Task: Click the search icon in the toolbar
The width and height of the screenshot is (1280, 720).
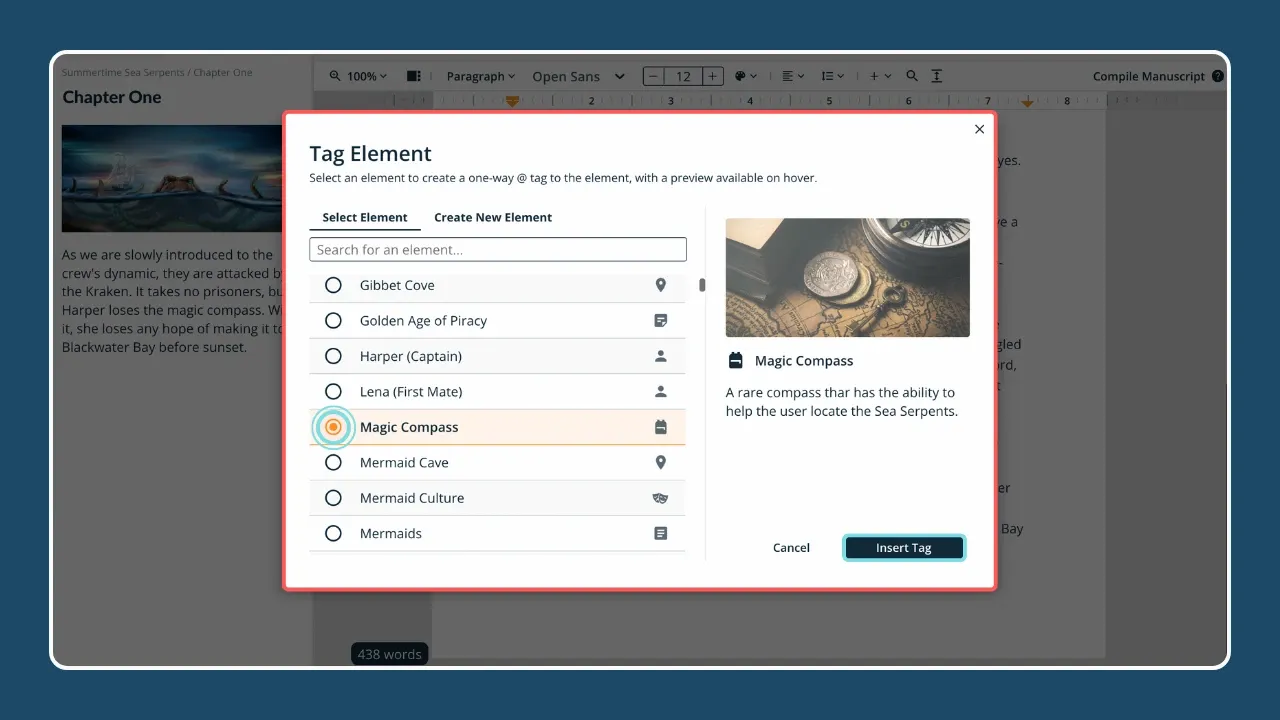Action: (911, 76)
